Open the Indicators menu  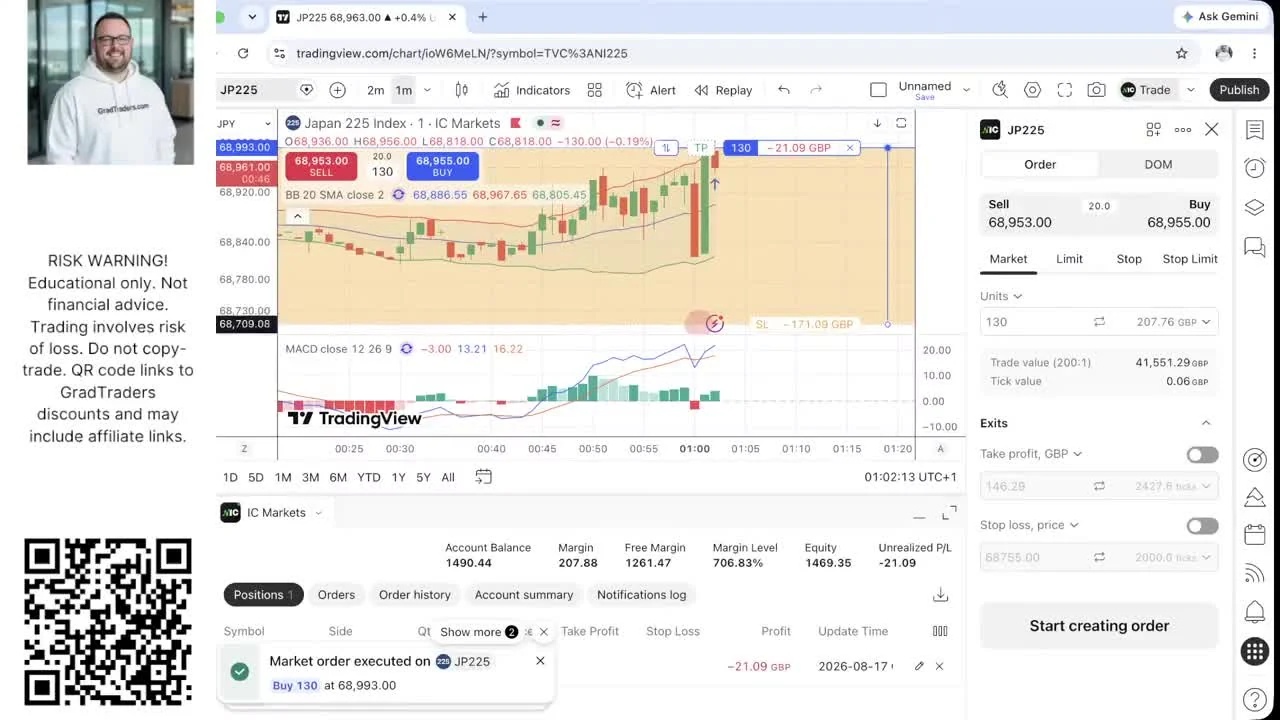(x=532, y=90)
